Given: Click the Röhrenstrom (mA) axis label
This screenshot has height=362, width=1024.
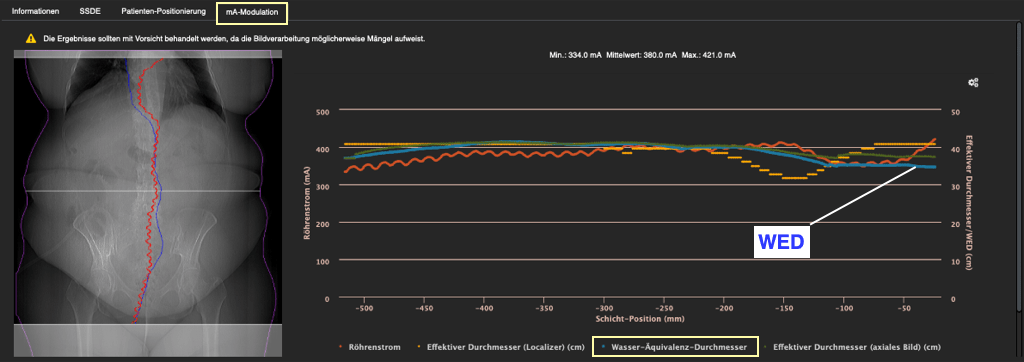Looking at the screenshot, I should tap(306, 204).
